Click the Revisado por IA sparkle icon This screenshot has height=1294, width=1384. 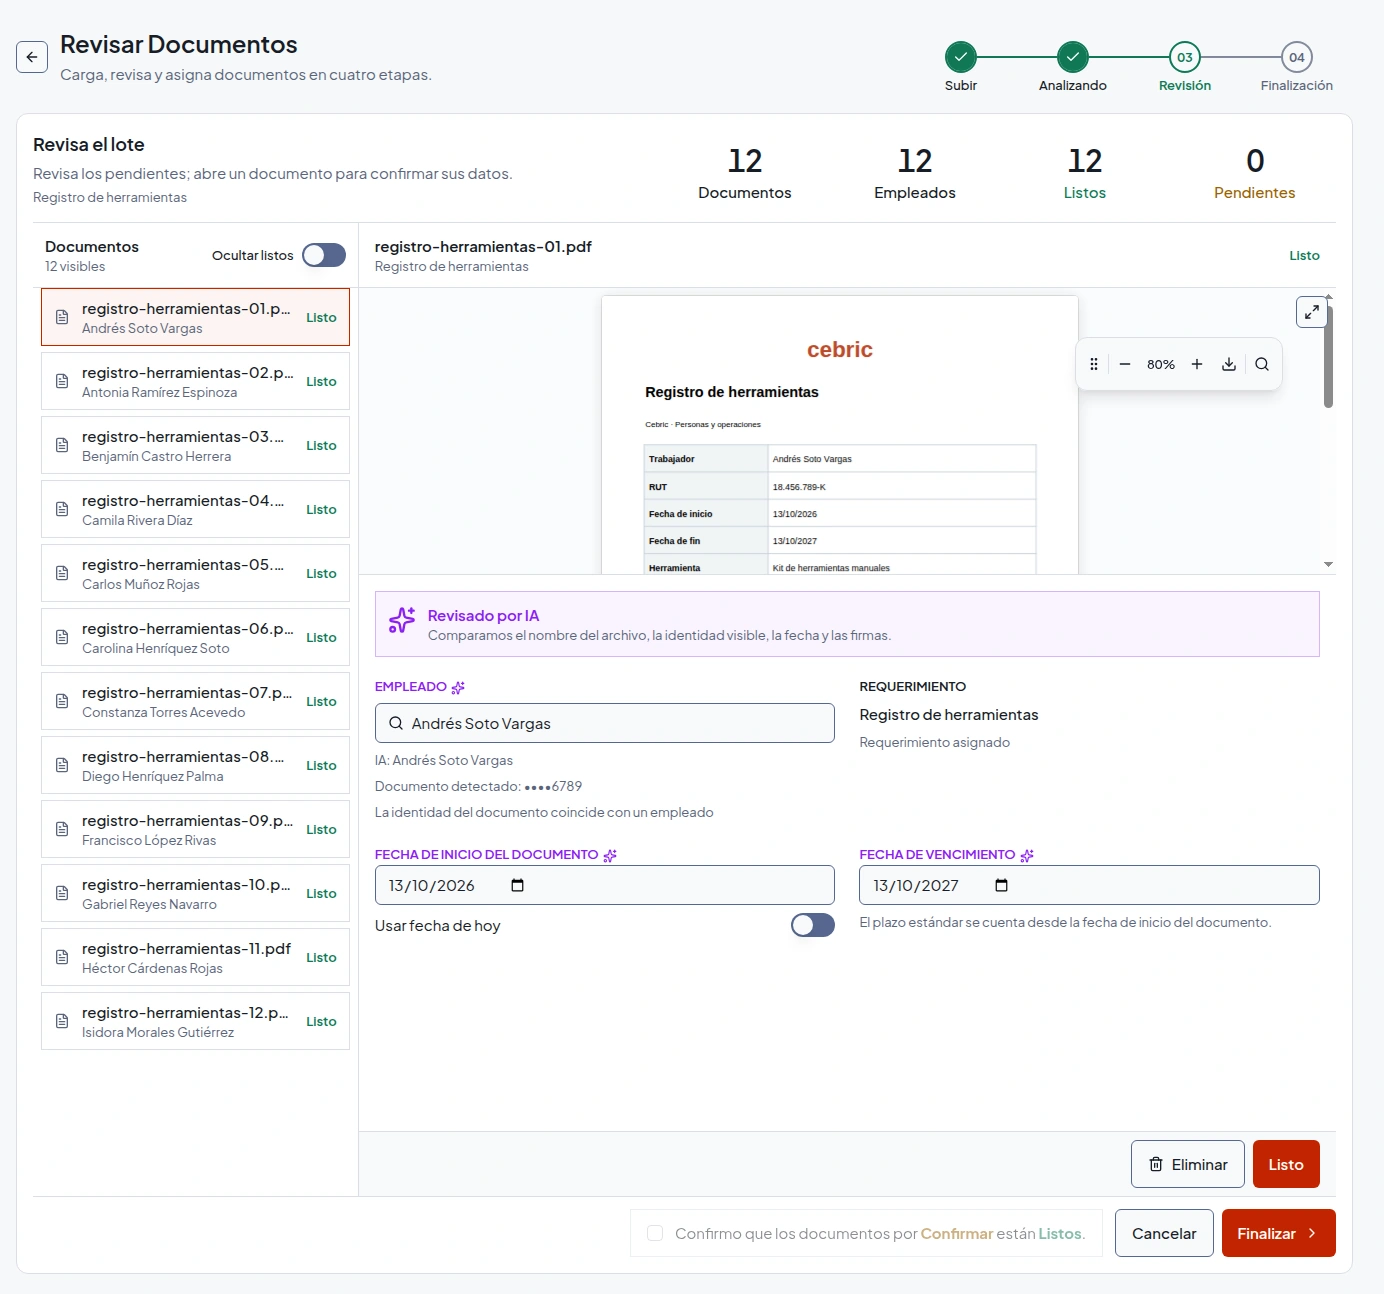point(402,620)
